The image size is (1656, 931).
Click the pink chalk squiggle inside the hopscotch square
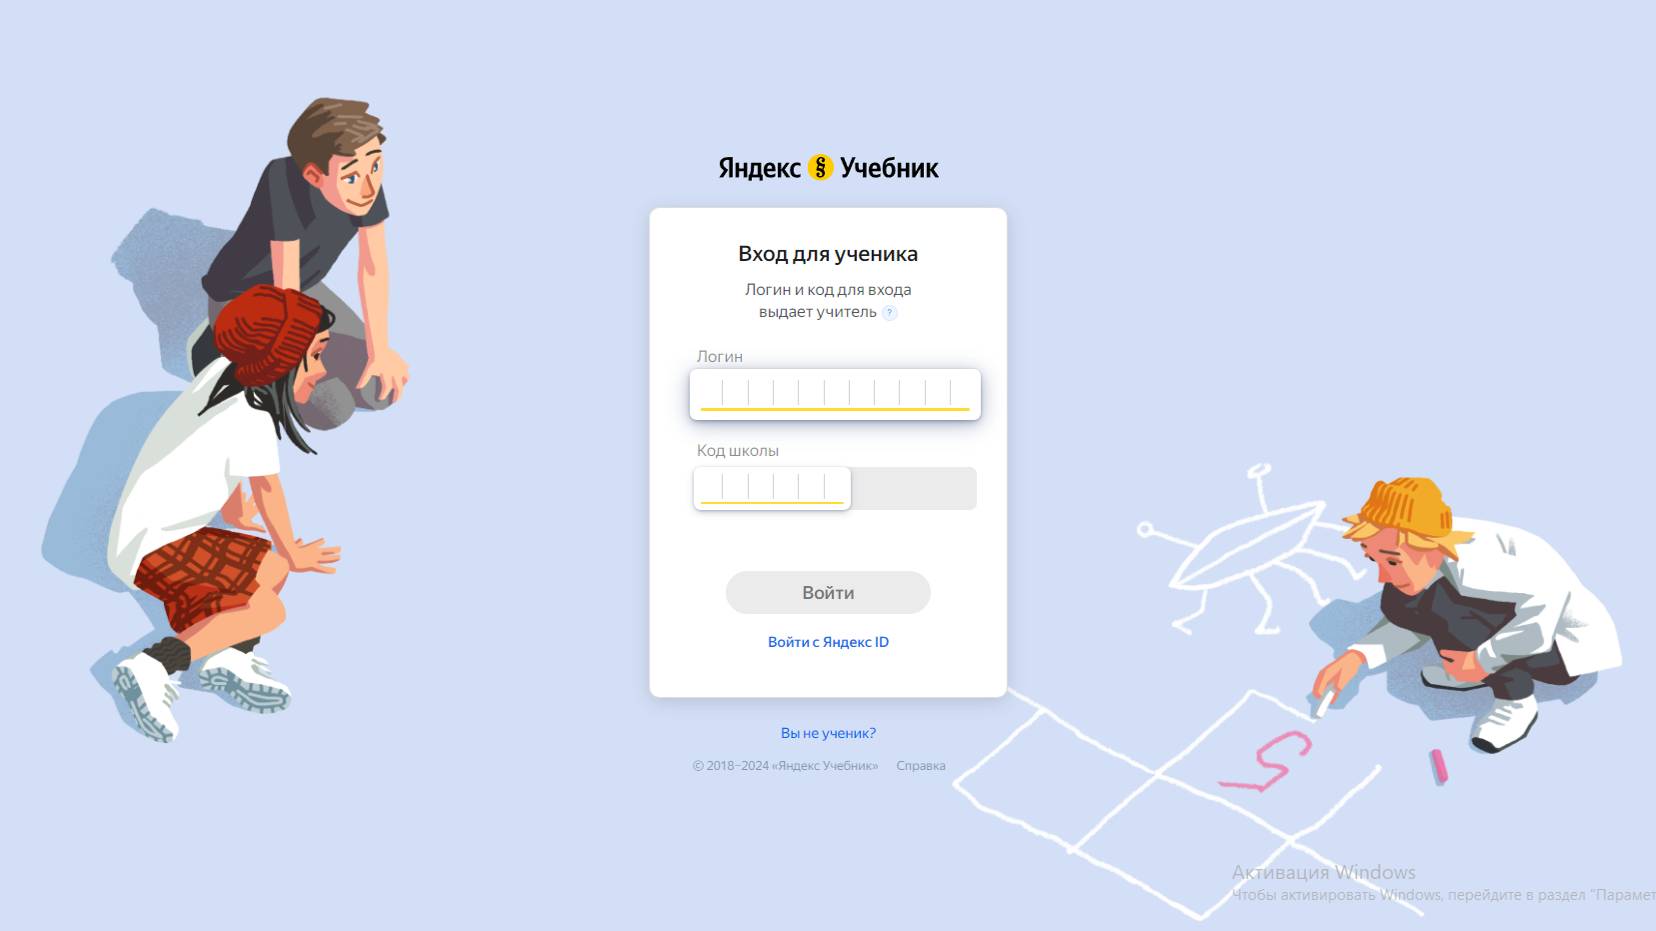pos(1267,760)
